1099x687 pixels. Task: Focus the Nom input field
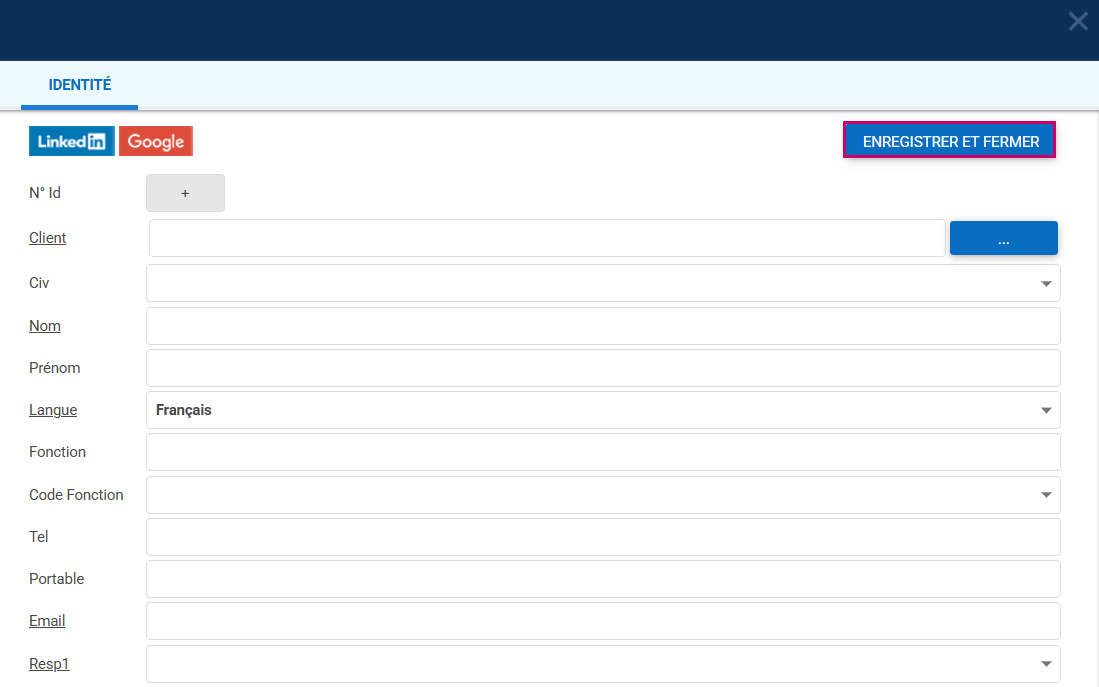pos(602,326)
